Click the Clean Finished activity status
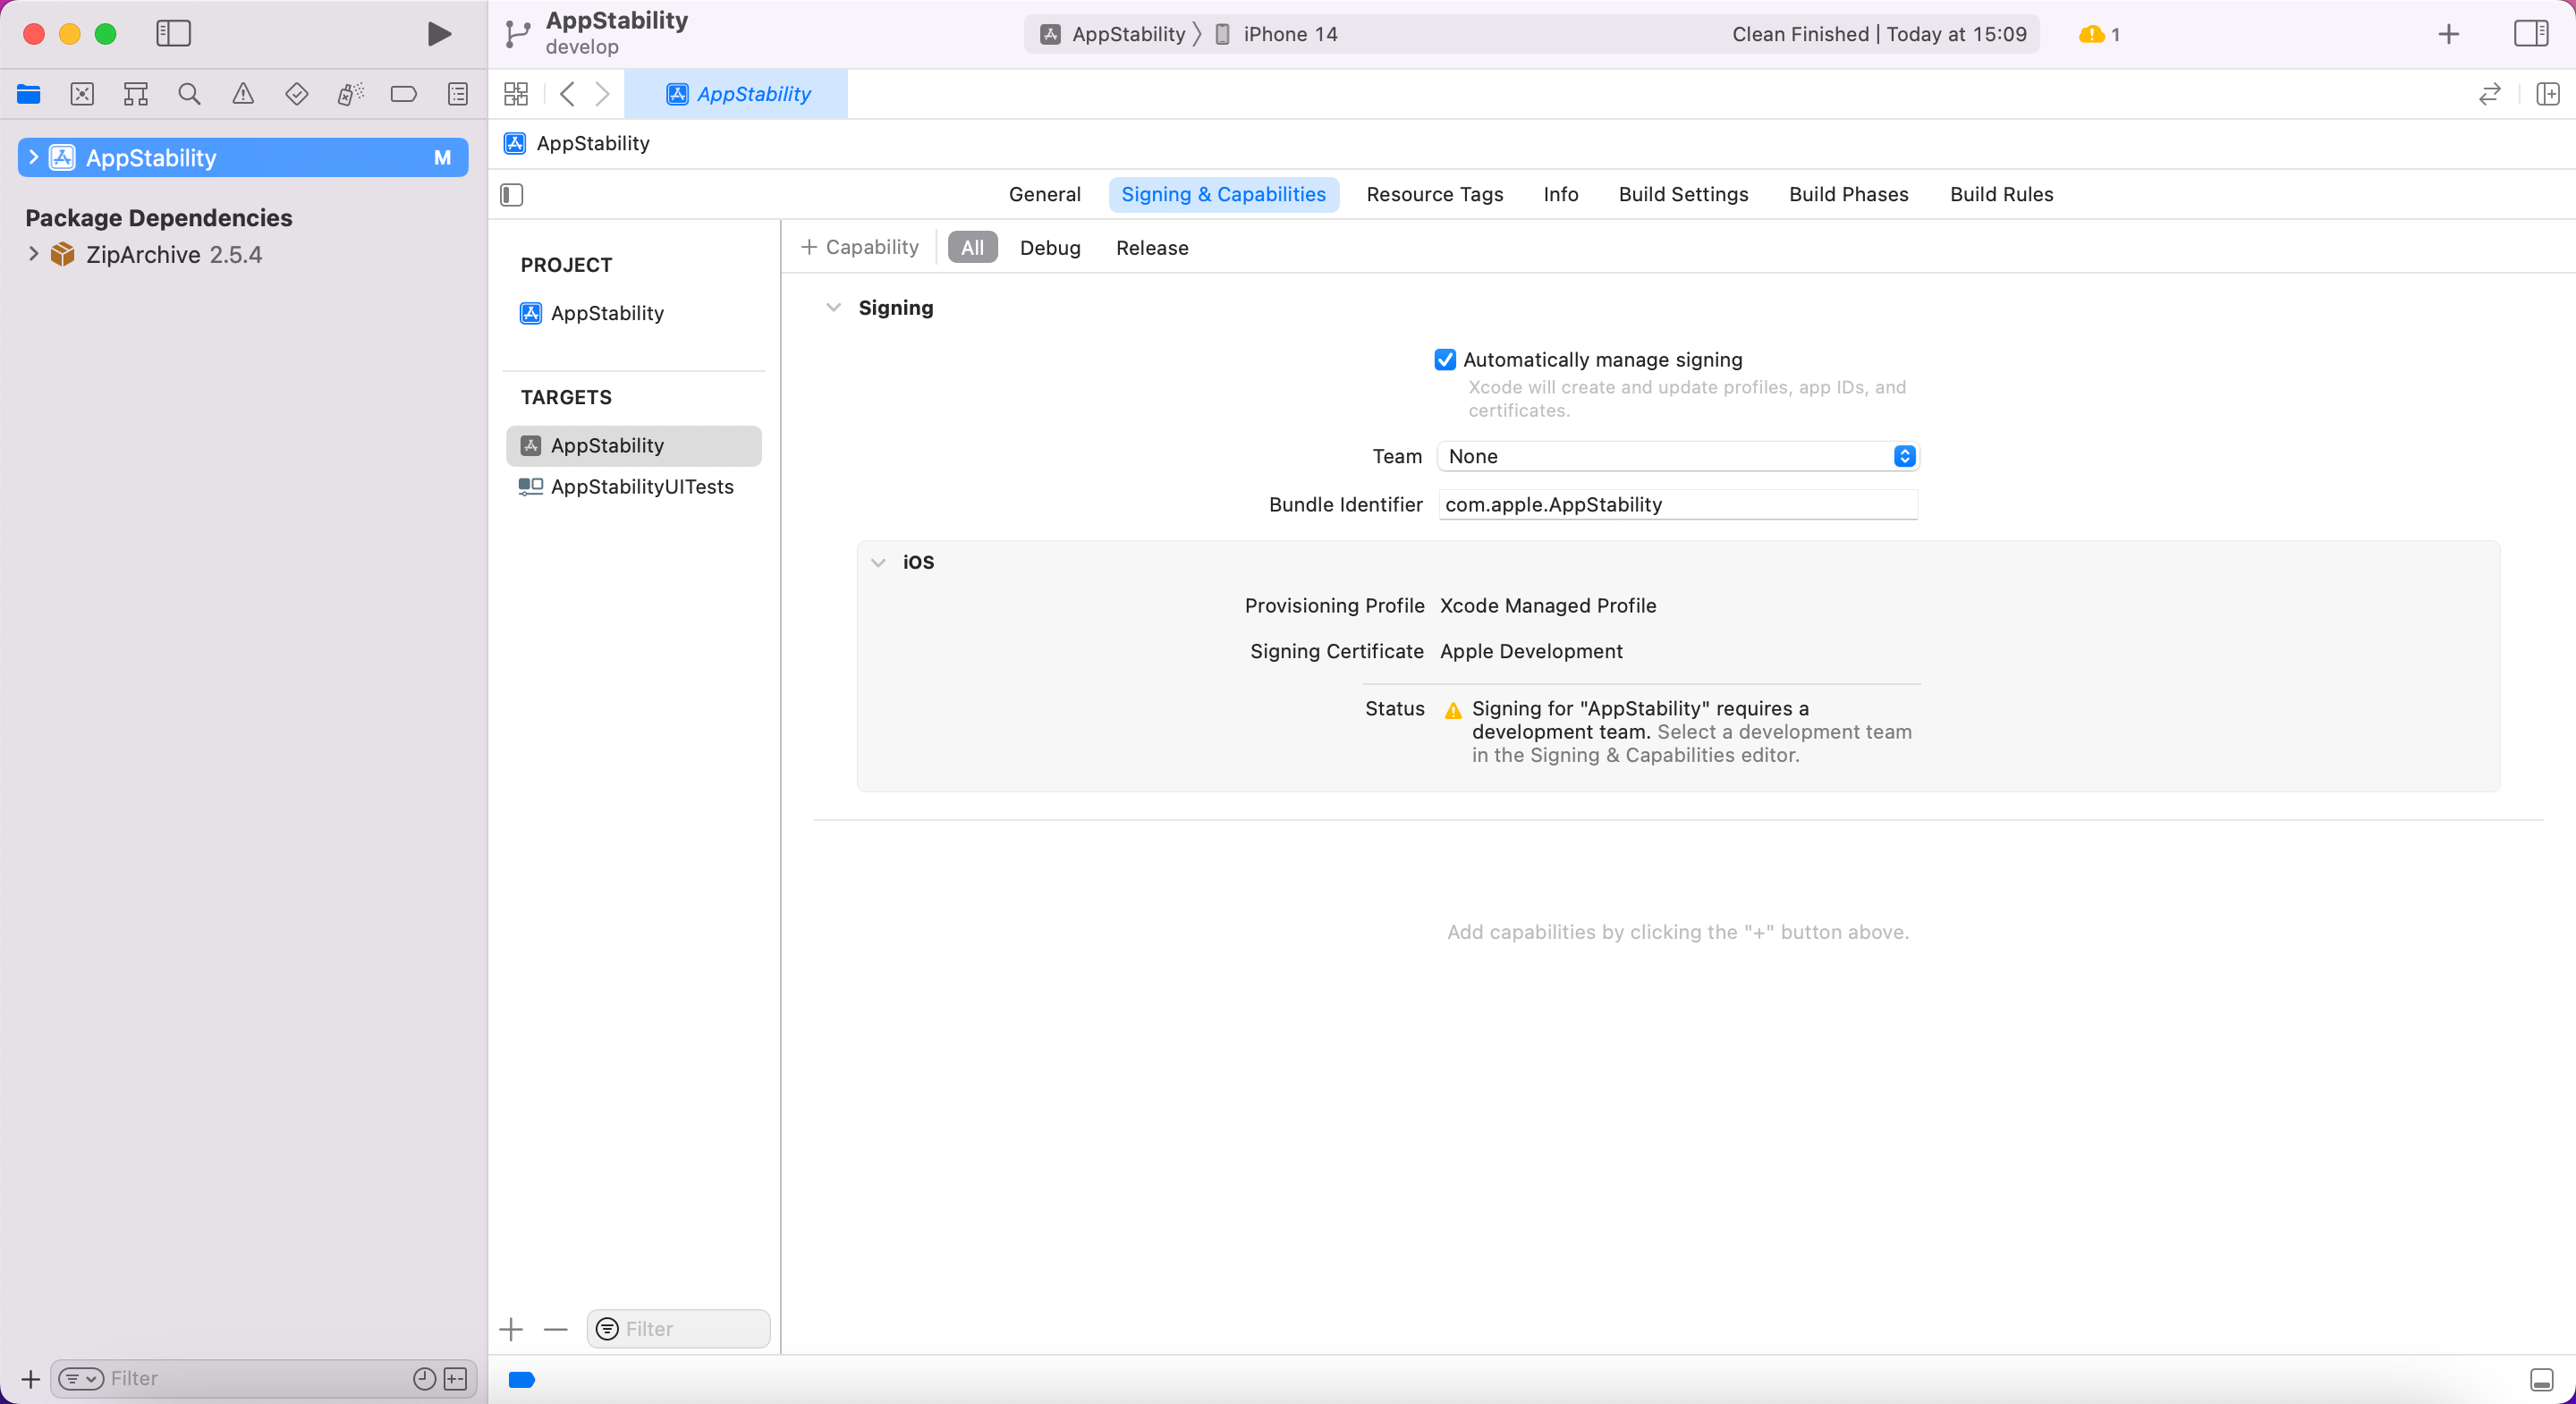2576x1404 pixels. (1879, 34)
